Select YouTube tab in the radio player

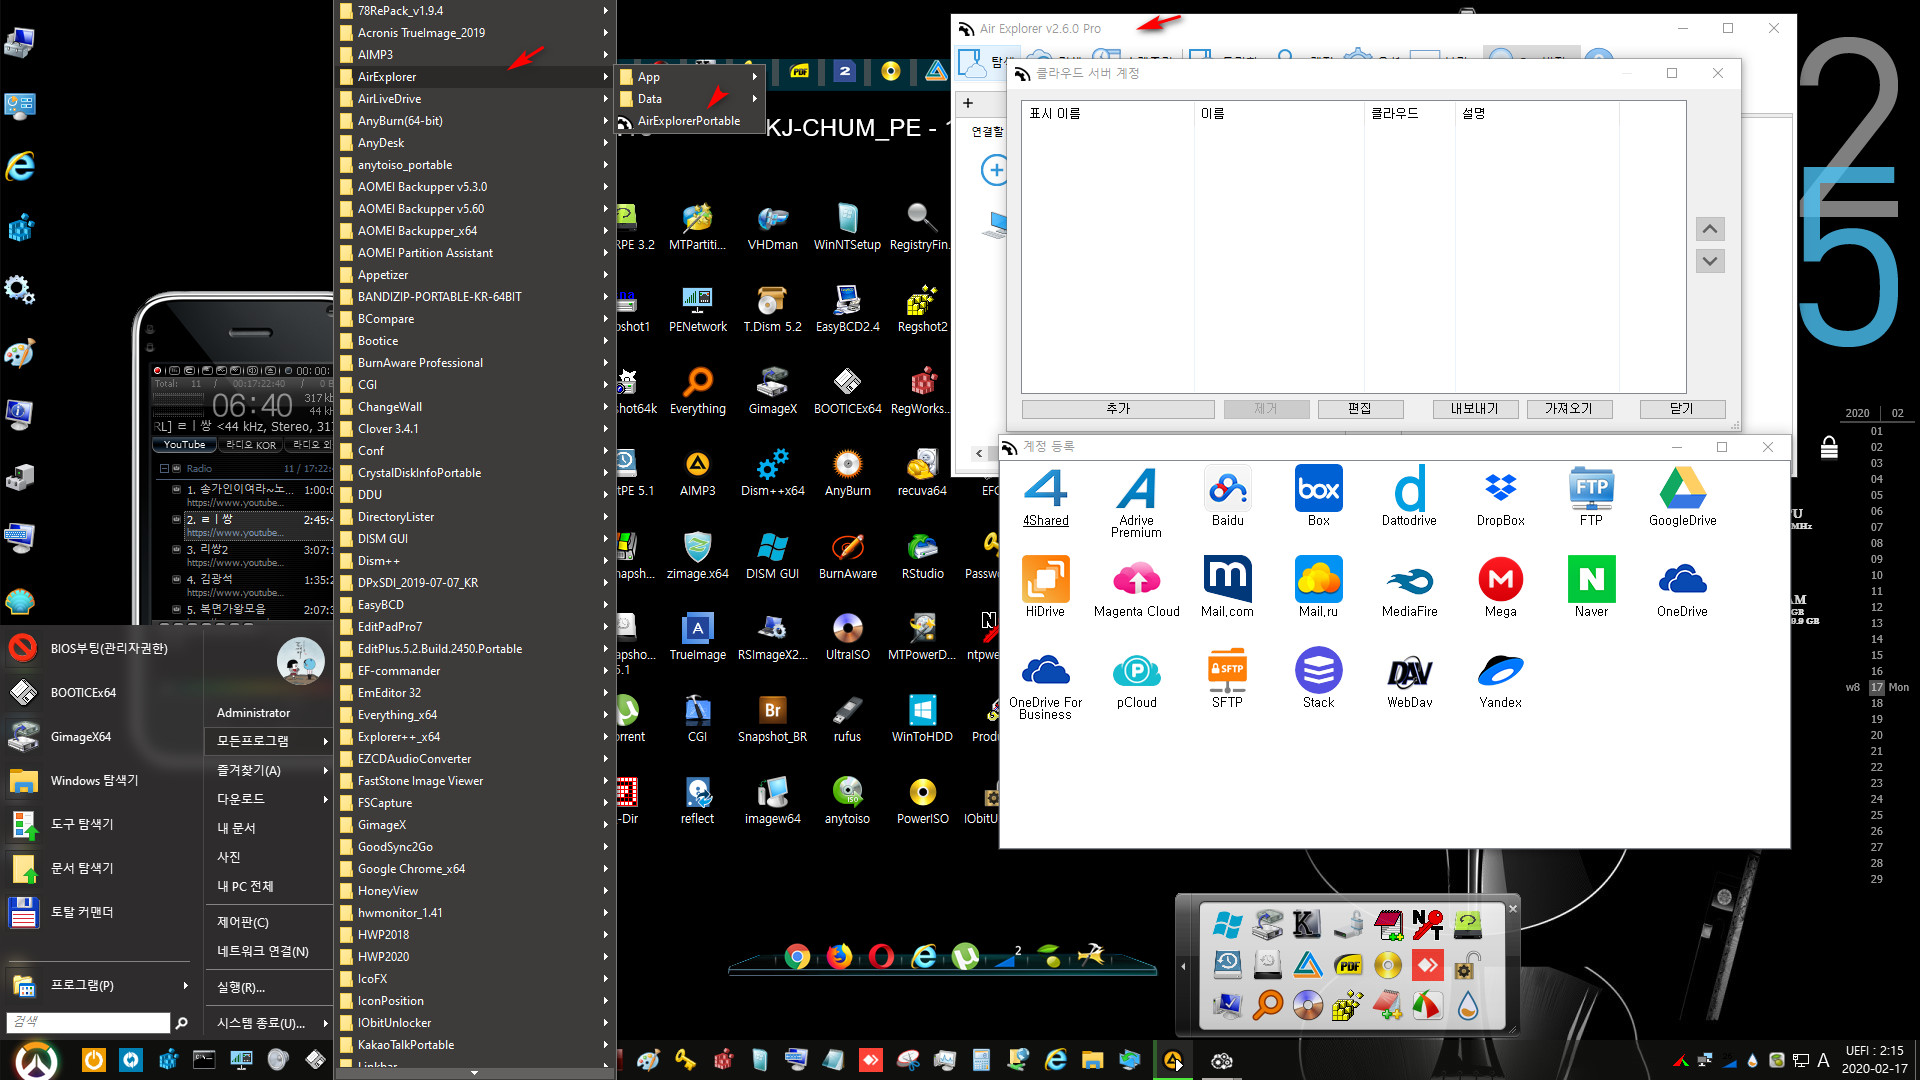(184, 445)
